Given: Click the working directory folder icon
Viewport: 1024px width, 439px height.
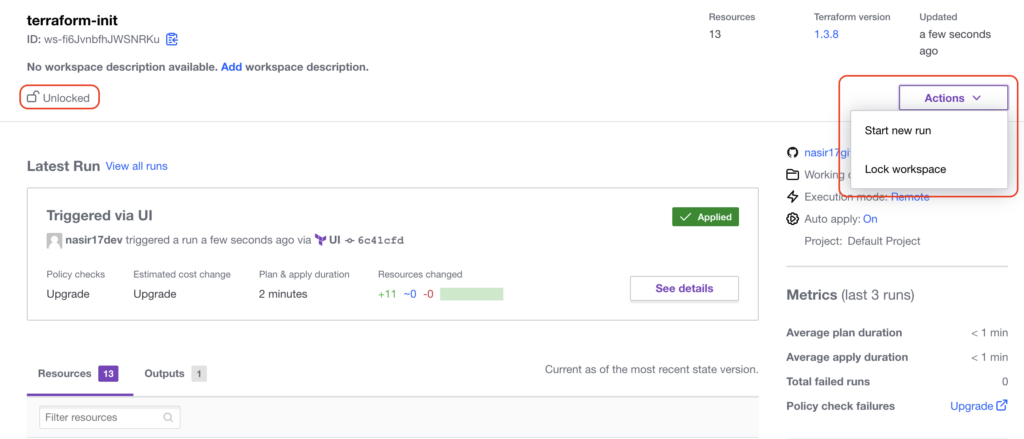Looking at the screenshot, I should tap(792, 174).
